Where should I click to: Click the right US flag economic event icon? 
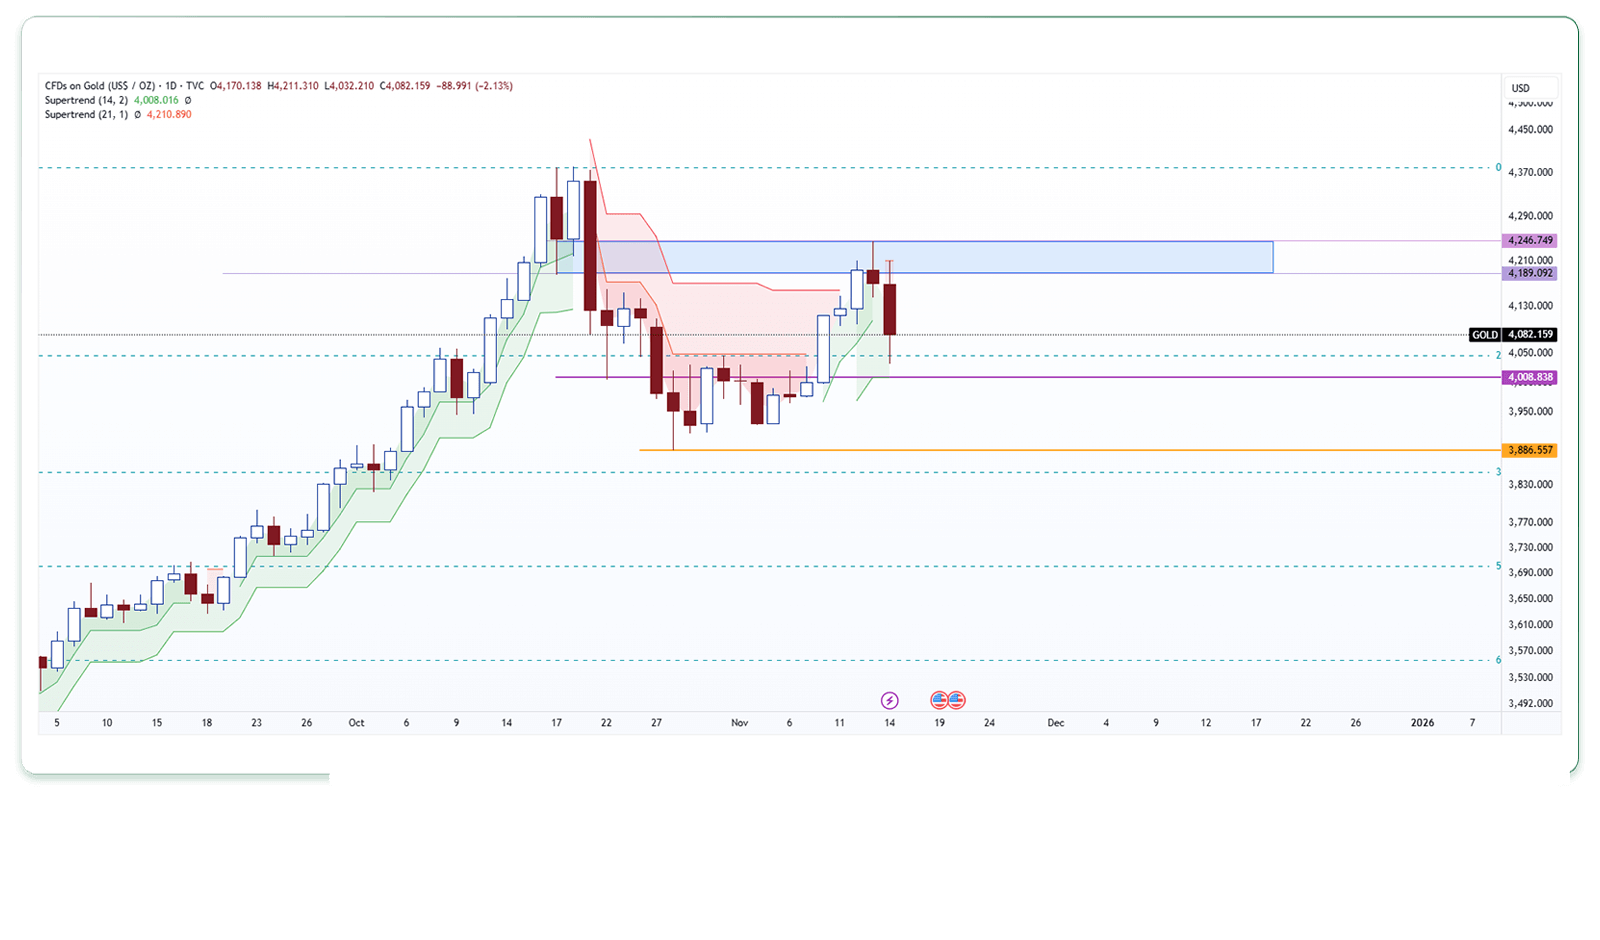point(957,700)
